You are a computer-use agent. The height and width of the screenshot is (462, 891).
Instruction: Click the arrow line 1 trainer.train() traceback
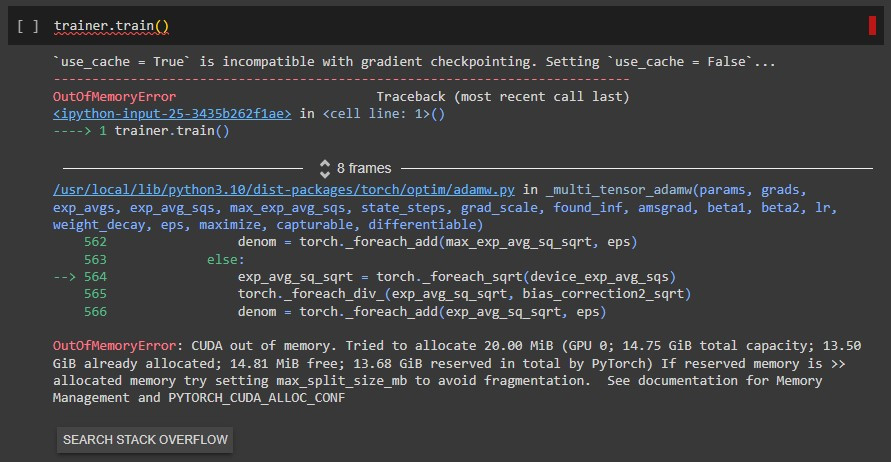coord(141,131)
